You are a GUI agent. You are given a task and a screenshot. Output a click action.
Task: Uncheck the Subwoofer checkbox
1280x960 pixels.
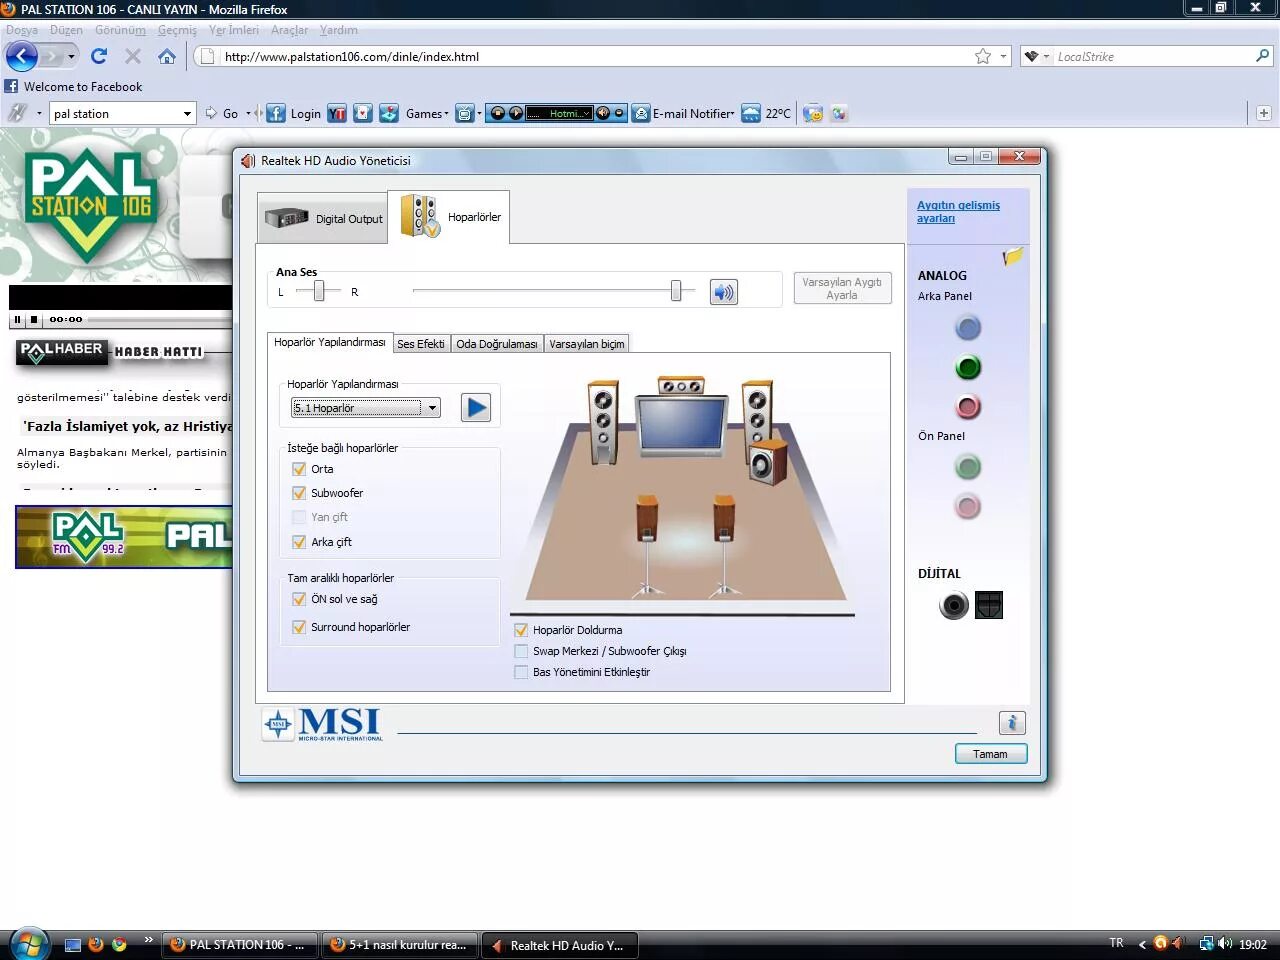click(299, 493)
